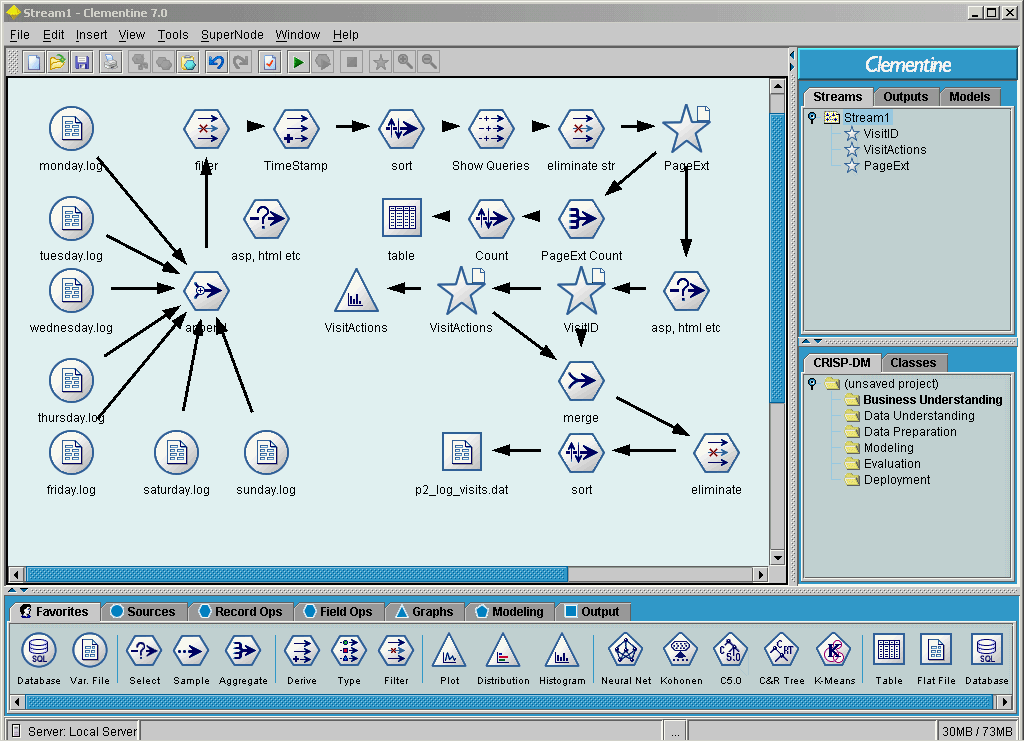Click the VisitActions histogram graph node
1024x741 pixels.
356,291
